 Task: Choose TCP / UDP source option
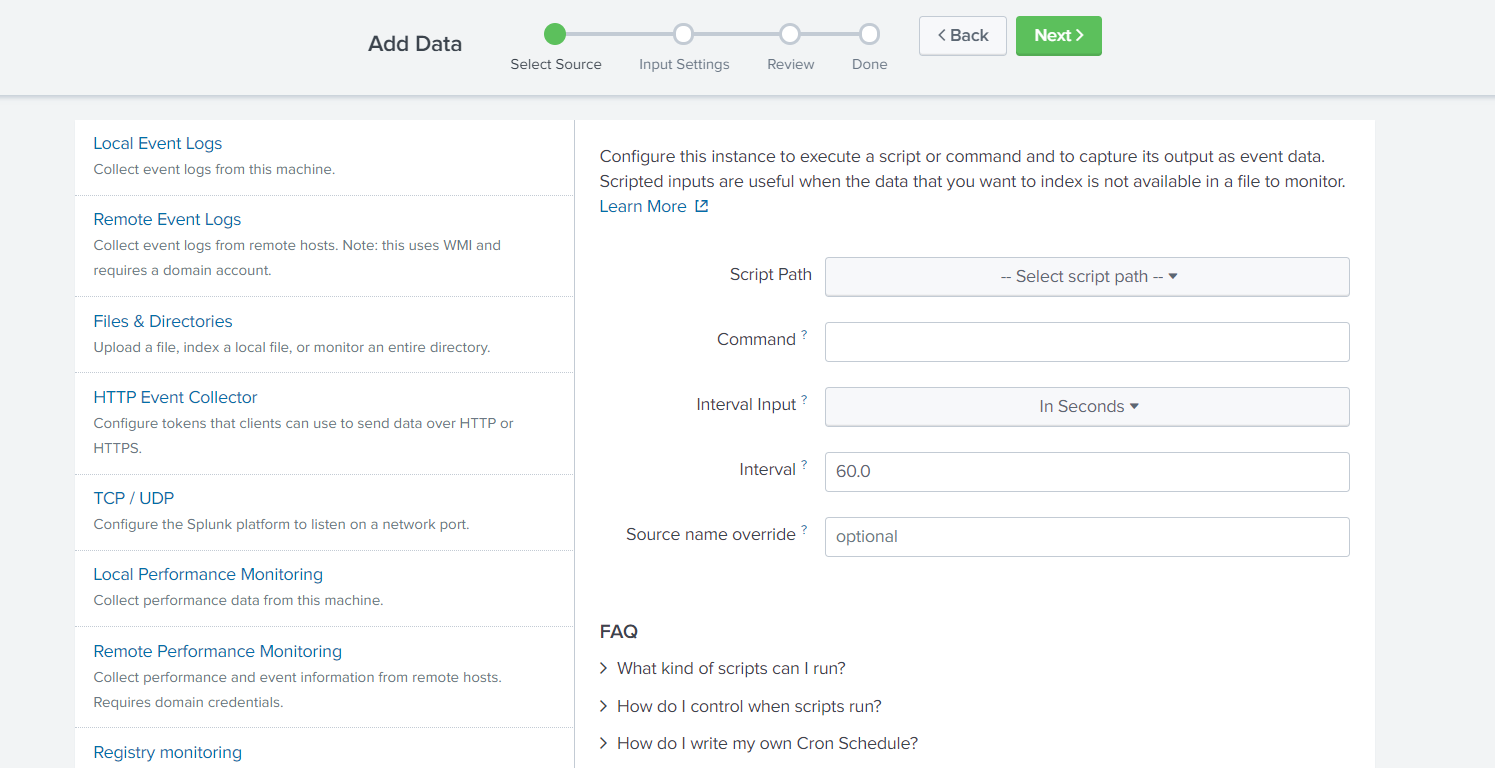pyautogui.click(x=134, y=499)
